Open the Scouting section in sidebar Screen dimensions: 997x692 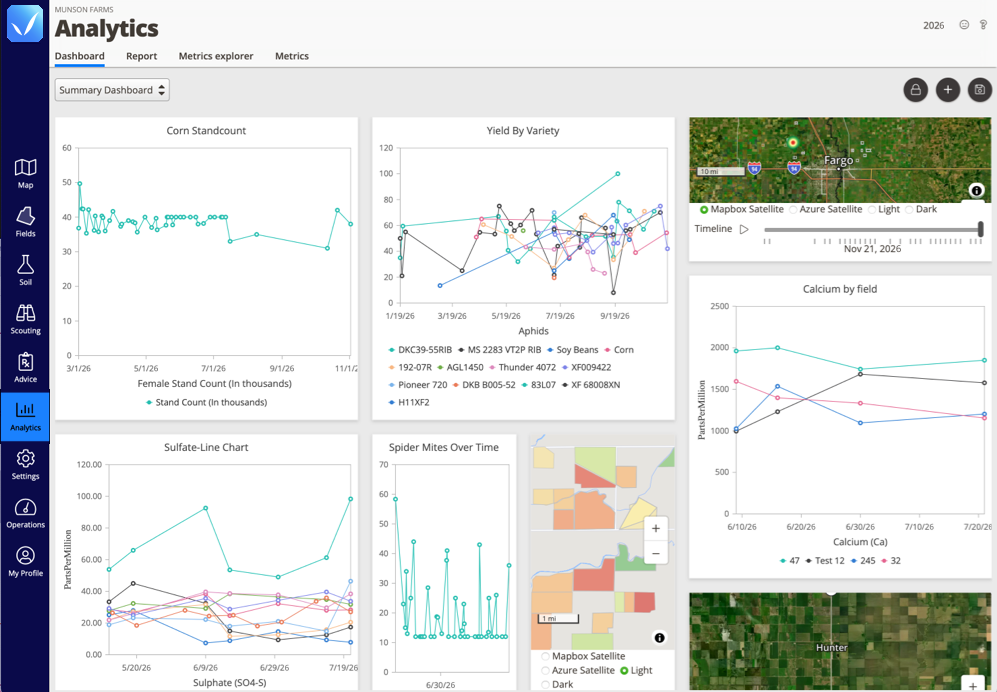[x=25, y=319]
